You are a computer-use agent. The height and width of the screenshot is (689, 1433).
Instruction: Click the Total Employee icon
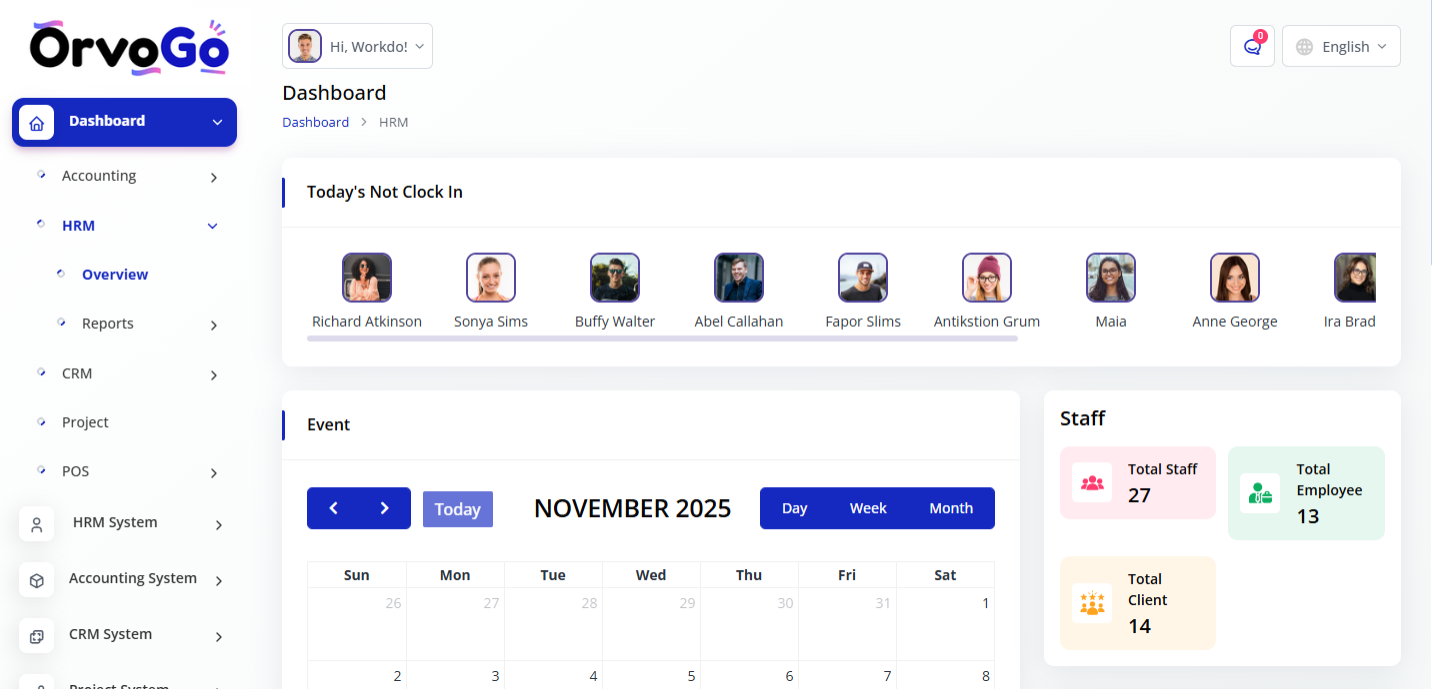click(1260, 493)
